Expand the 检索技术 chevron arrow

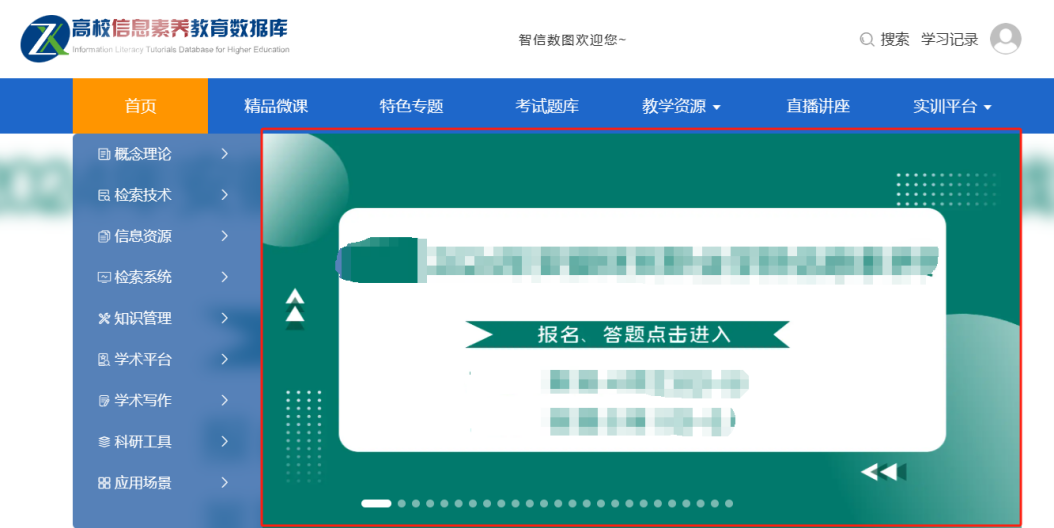[x=225, y=195]
